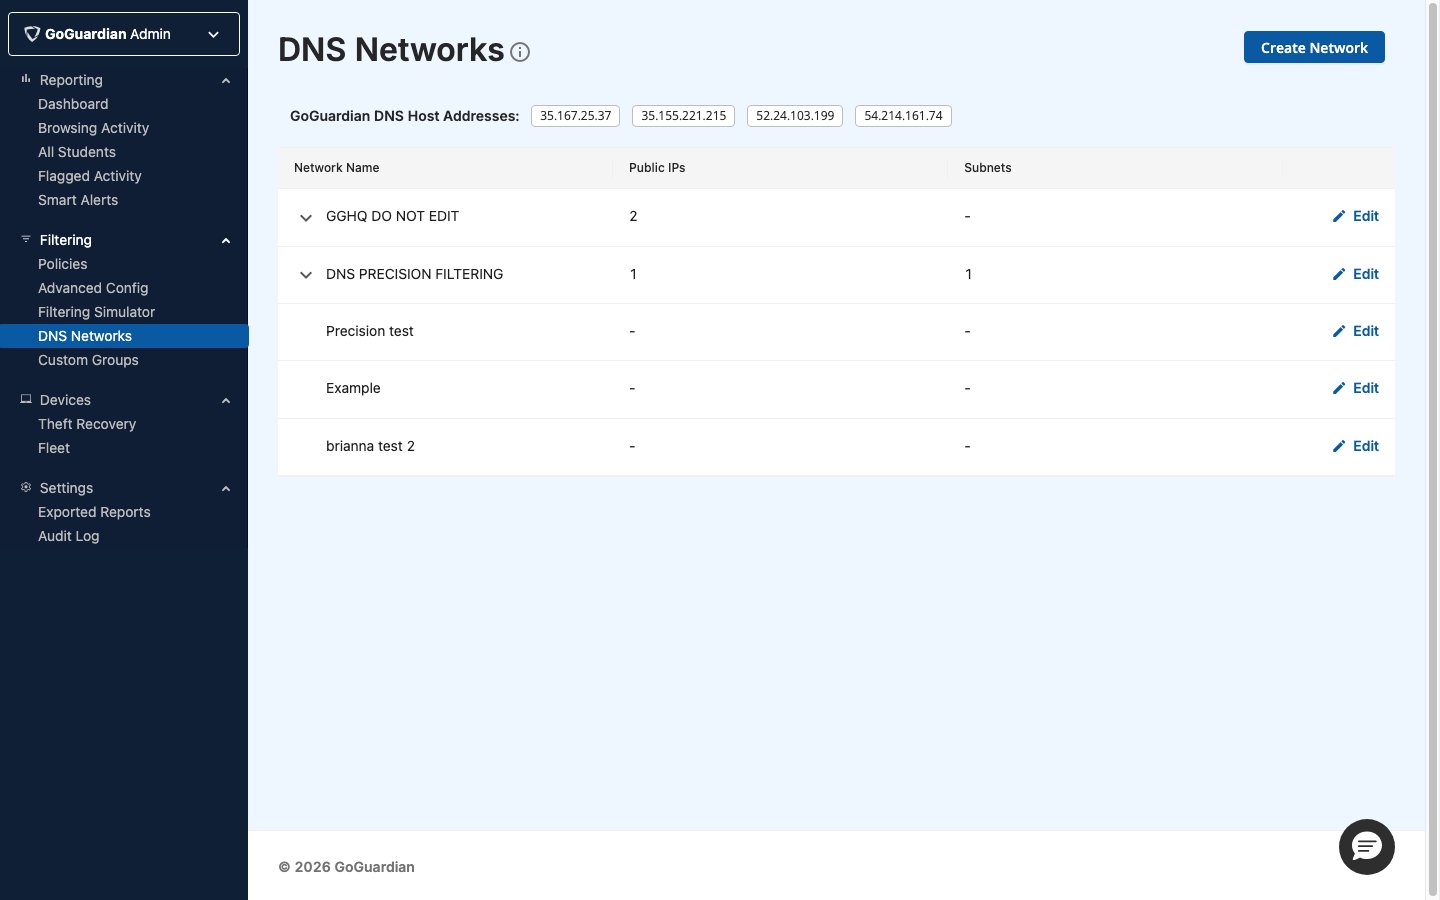Open Advanced Config page
Image resolution: width=1440 pixels, height=900 pixels.
click(93, 288)
